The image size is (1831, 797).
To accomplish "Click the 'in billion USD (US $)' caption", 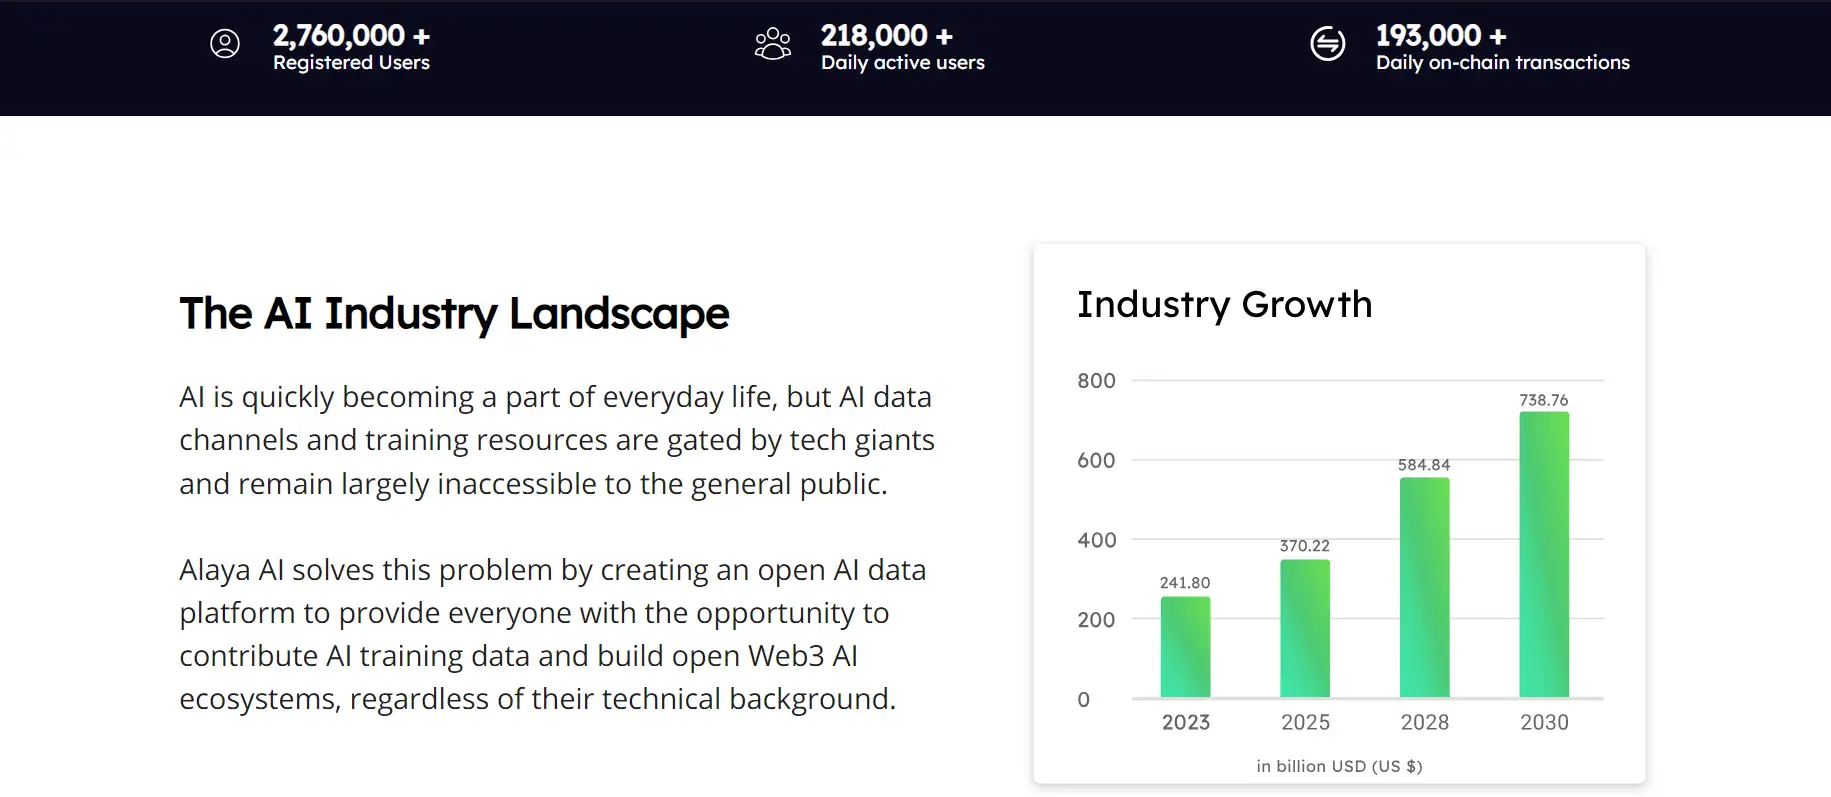I will 1339,766.
